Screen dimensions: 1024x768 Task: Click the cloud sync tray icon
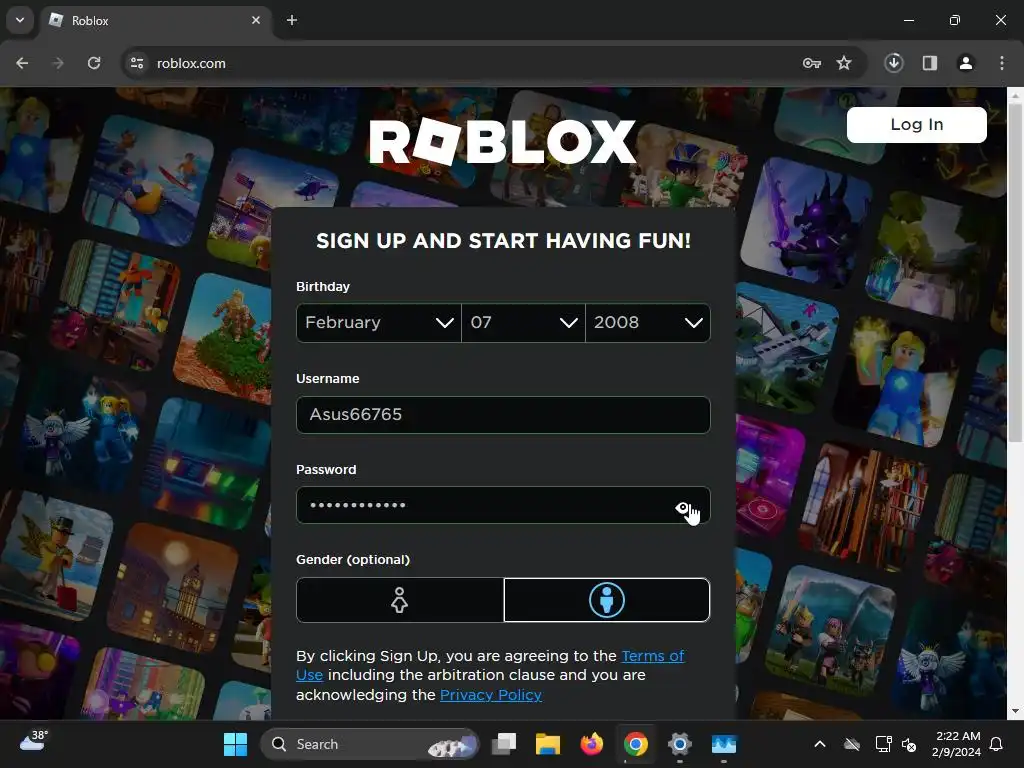pyautogui.click(x=852, y=744)
